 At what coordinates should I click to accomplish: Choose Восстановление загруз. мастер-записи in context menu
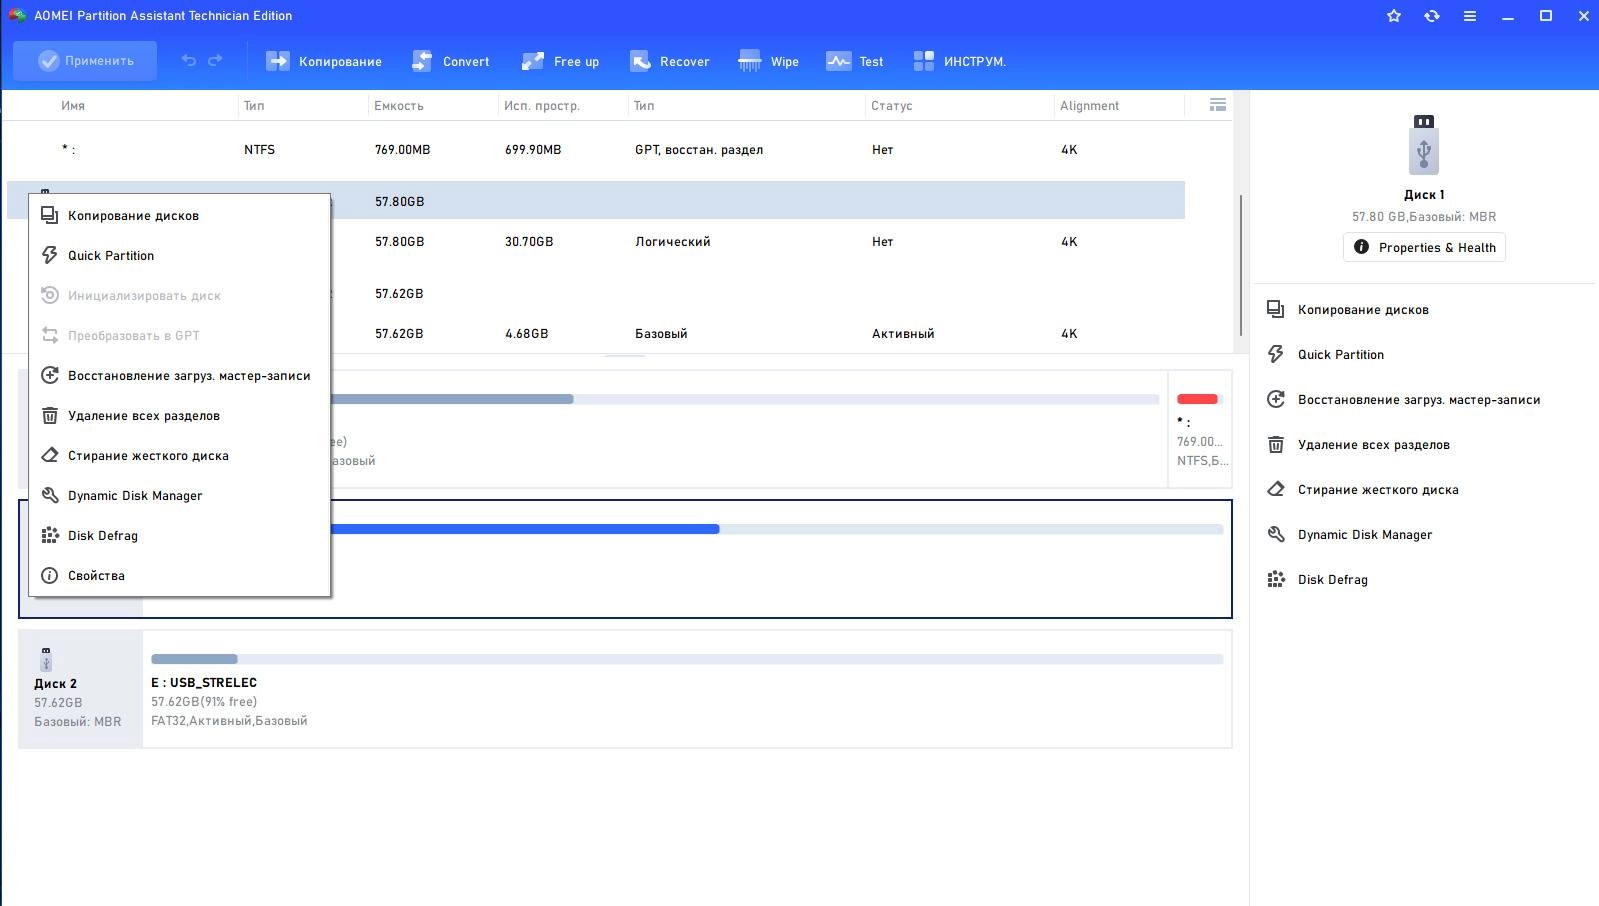tap(180, 376)
